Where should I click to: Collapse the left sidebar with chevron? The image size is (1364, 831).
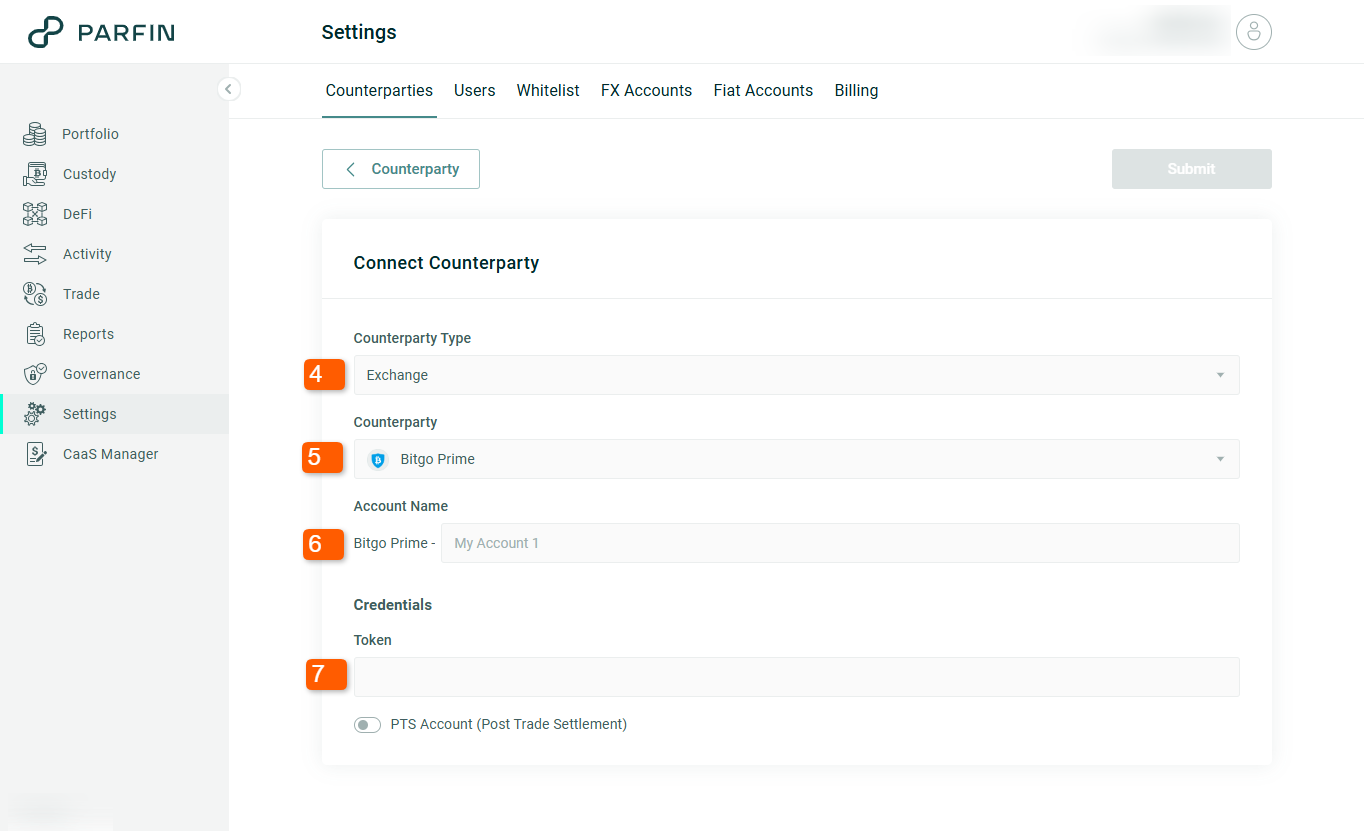coord(228,89)
